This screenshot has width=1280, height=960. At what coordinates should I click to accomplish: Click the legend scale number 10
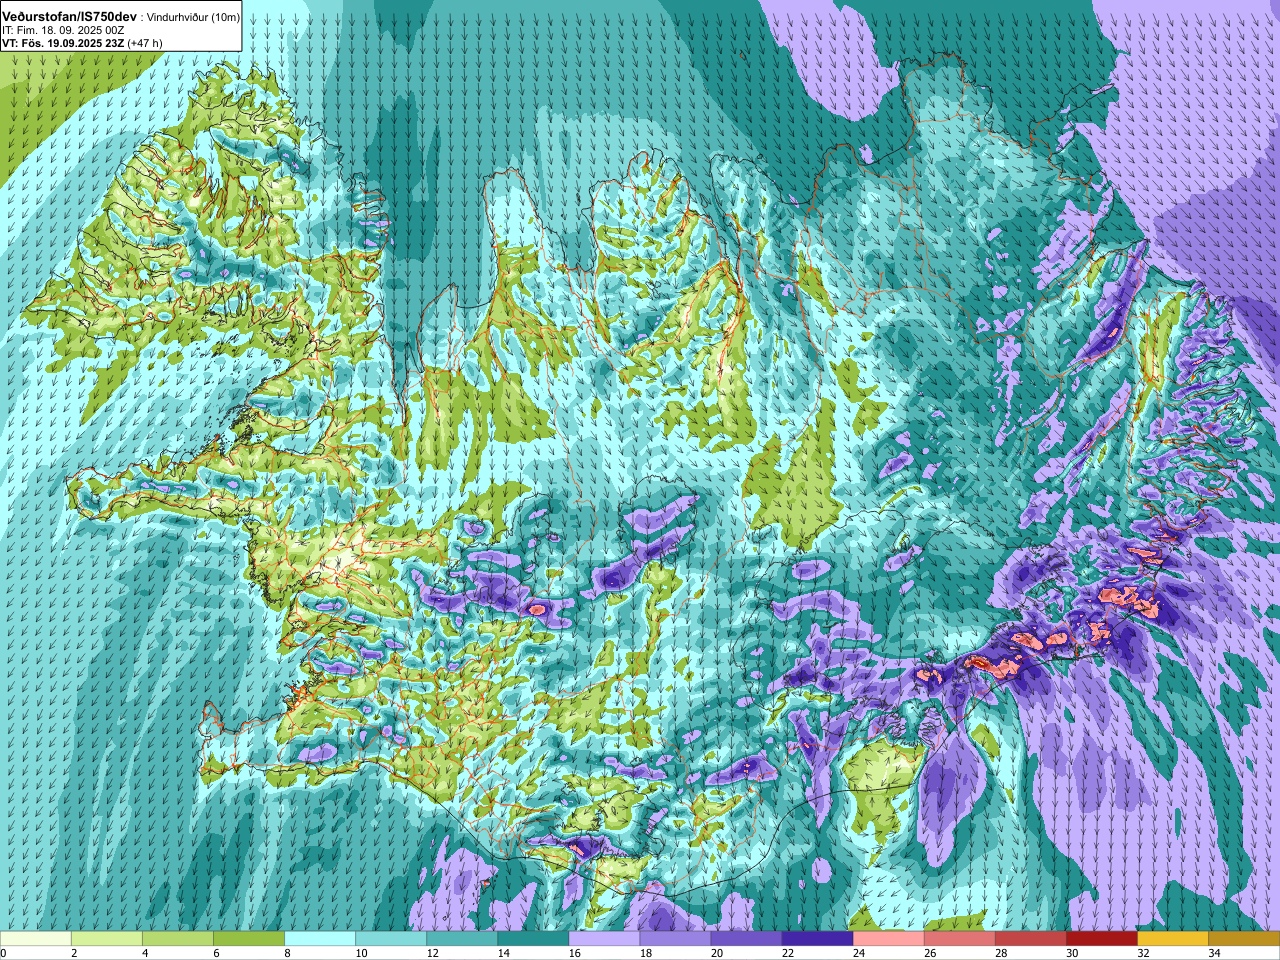(x=361, y=953)
